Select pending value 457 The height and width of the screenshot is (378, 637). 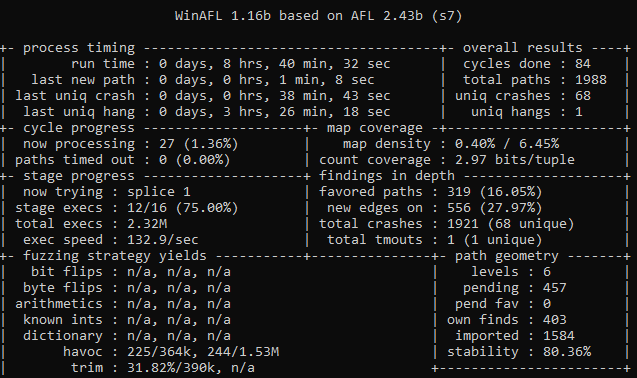[x=555, y=288]
